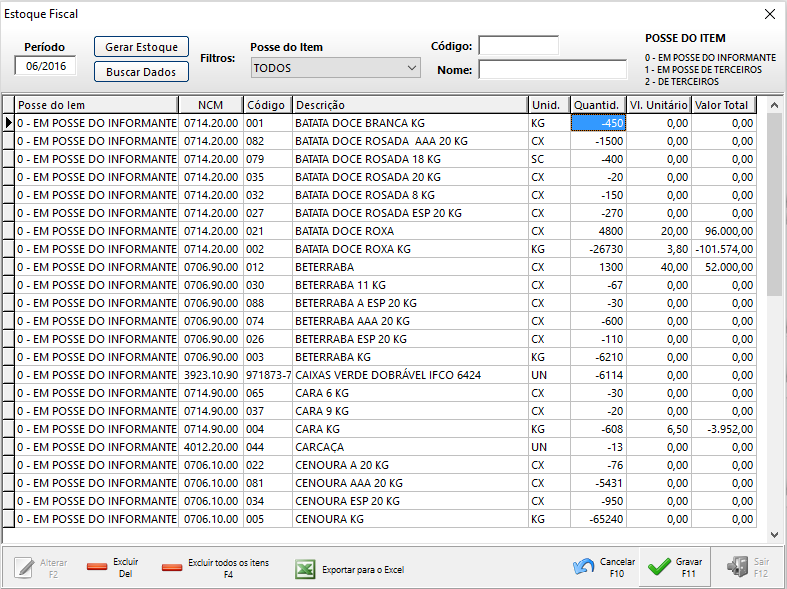Click the CAIXAS VERDE DOBRÁVEL IFCO 6424 cell

coord(410,375)
